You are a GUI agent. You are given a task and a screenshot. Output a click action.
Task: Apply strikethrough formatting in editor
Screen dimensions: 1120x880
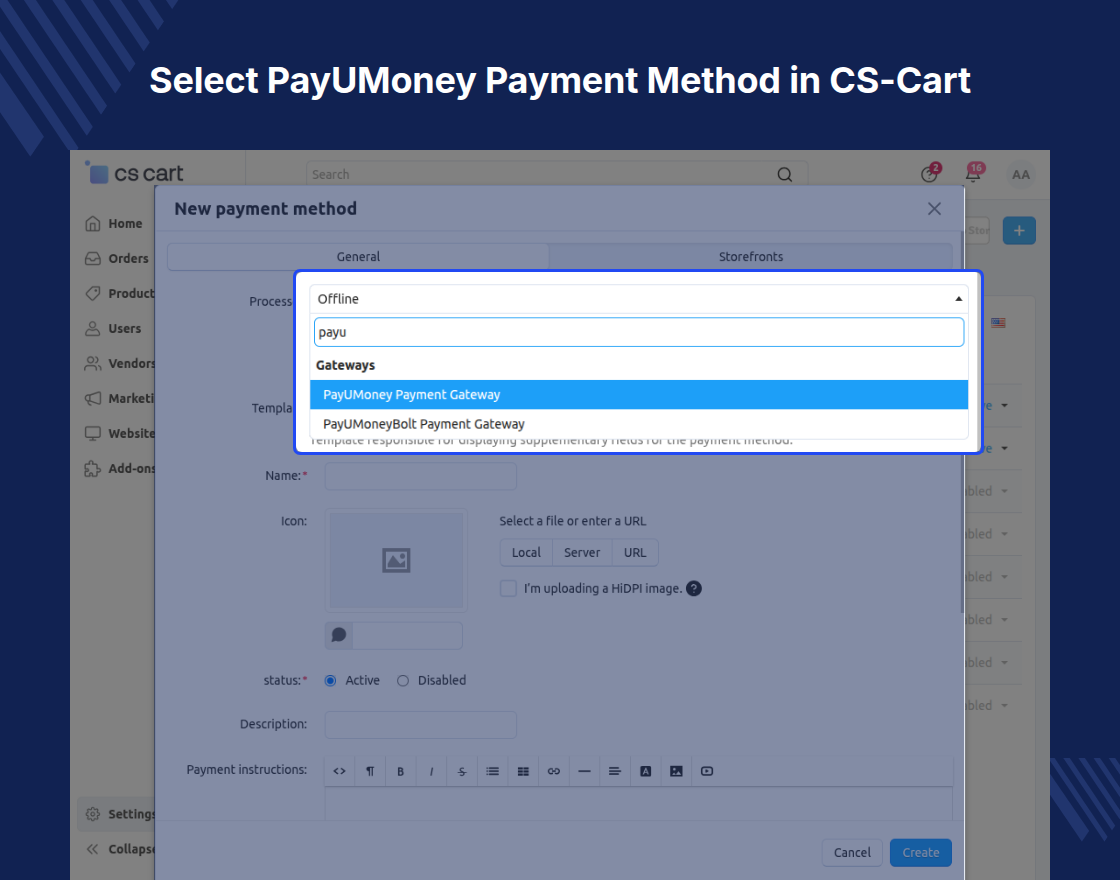[462, 771]
